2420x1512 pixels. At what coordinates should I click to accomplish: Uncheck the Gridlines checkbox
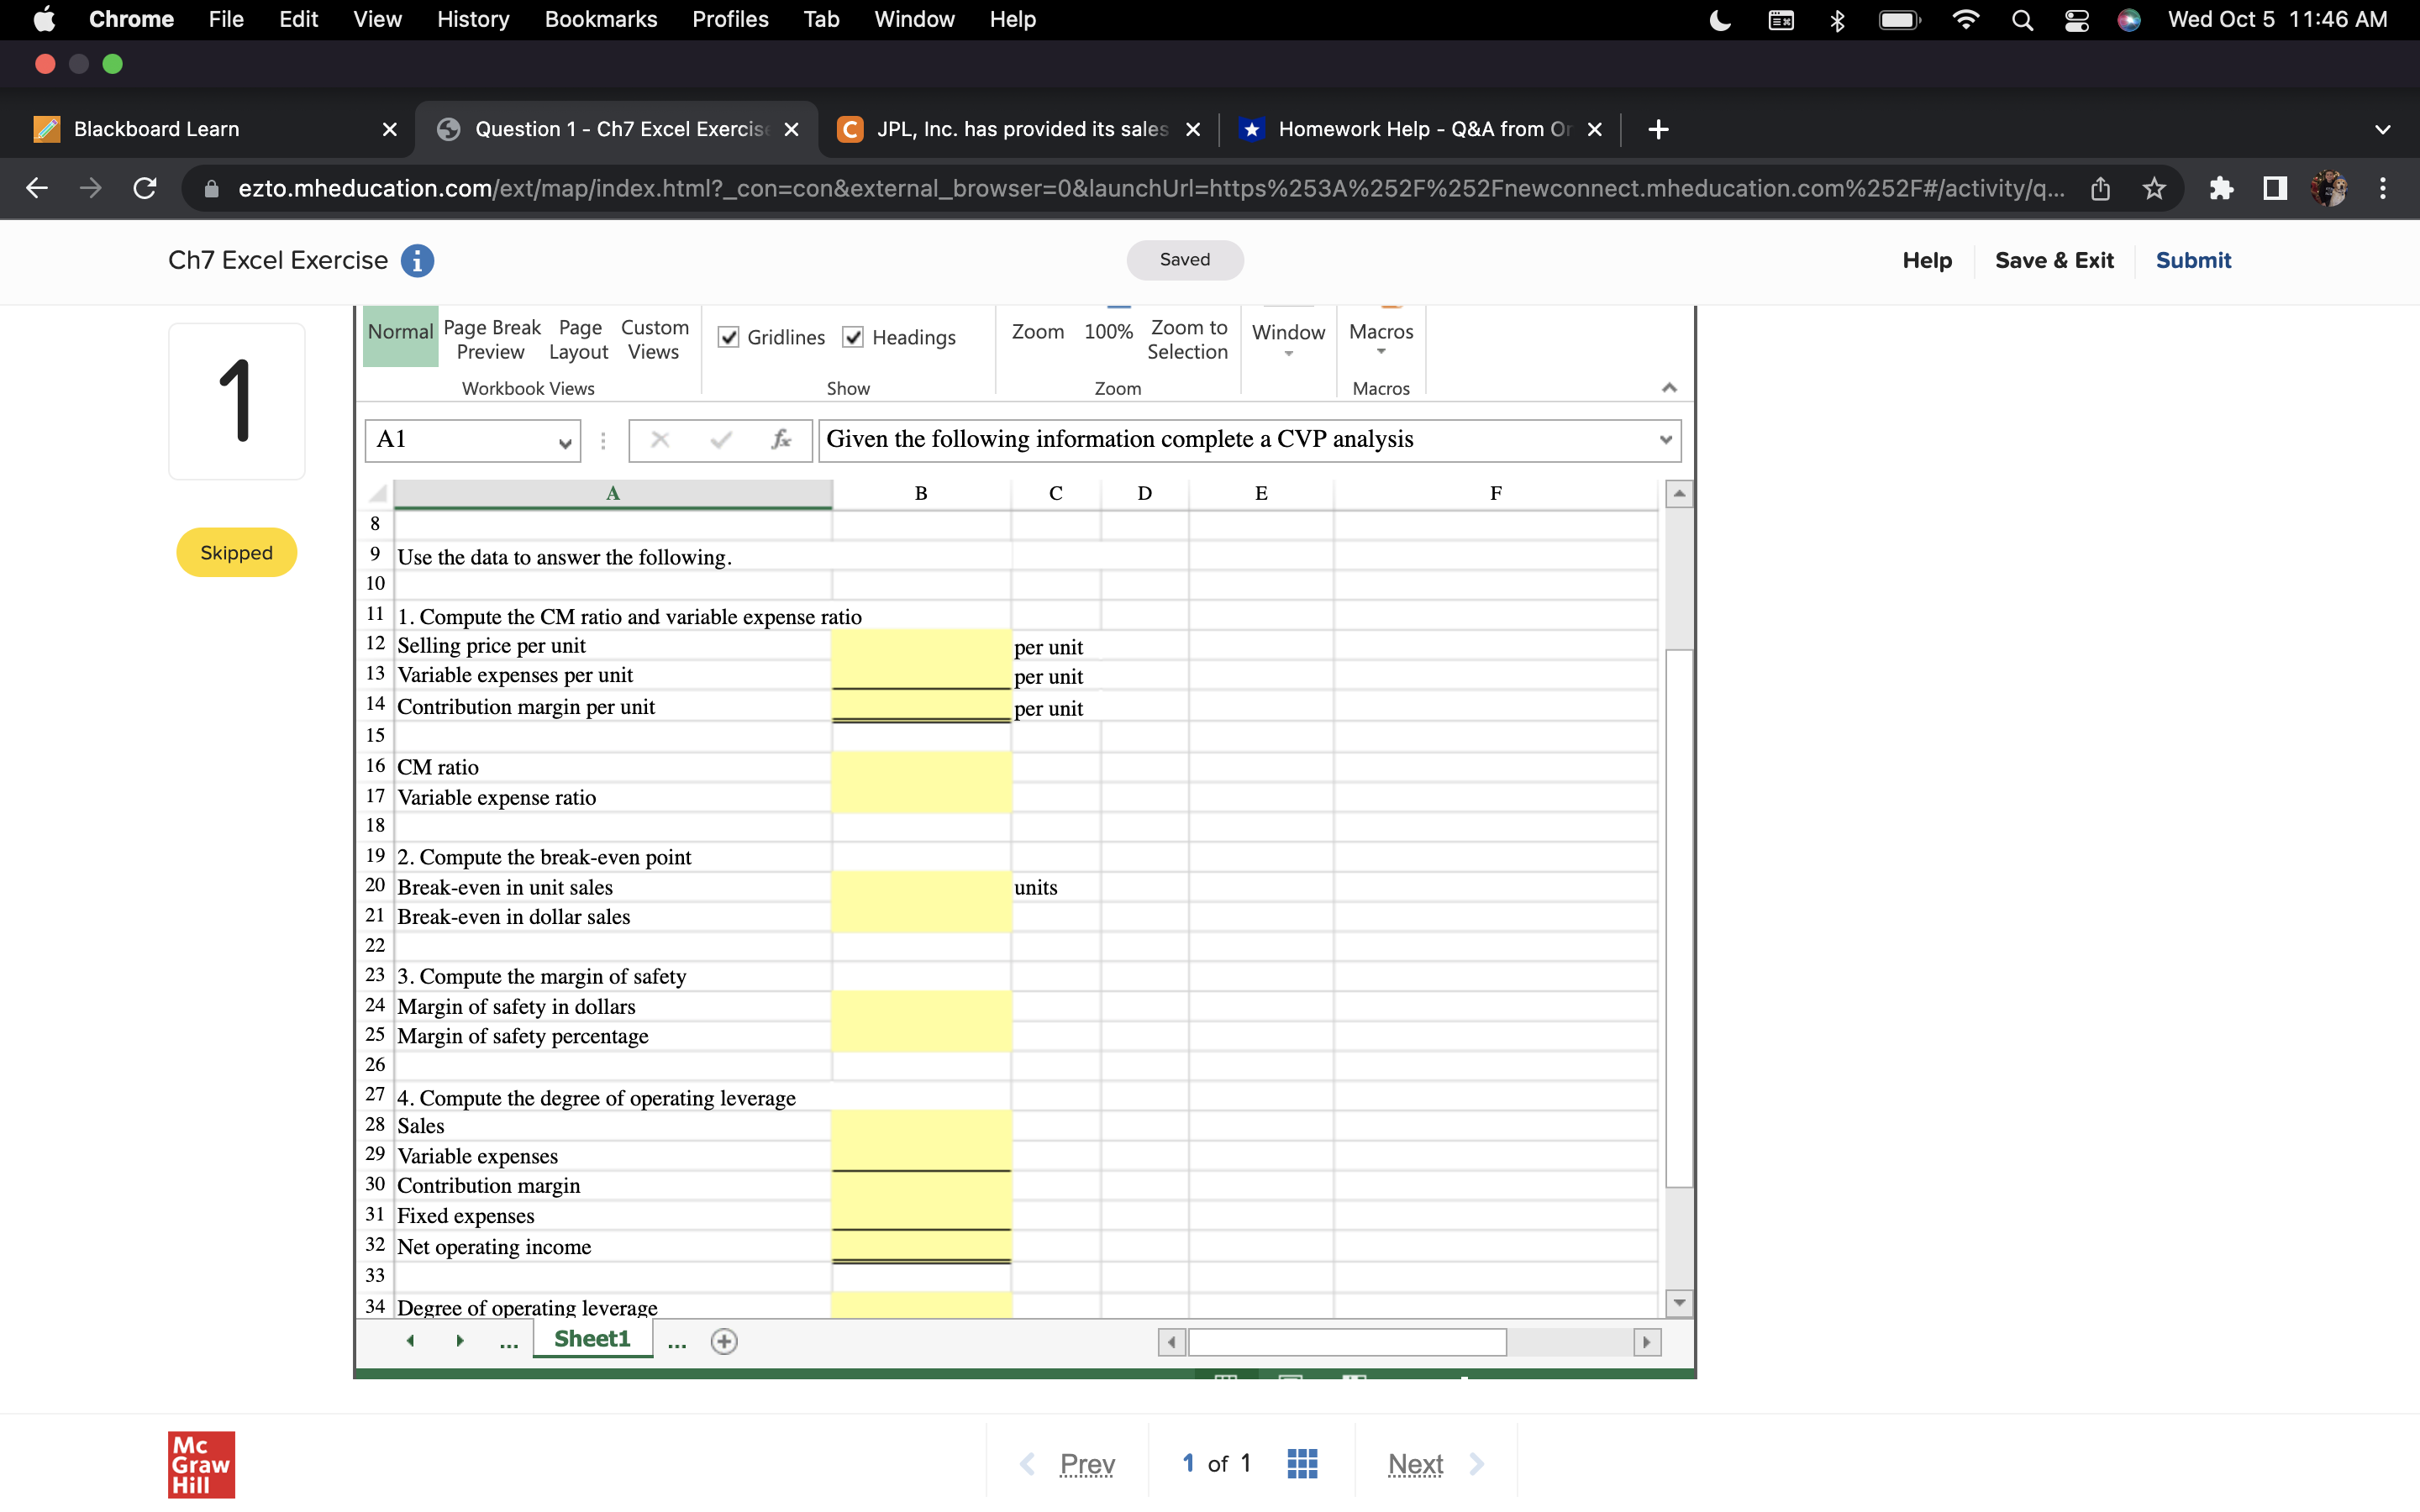(x=728, y=337)
